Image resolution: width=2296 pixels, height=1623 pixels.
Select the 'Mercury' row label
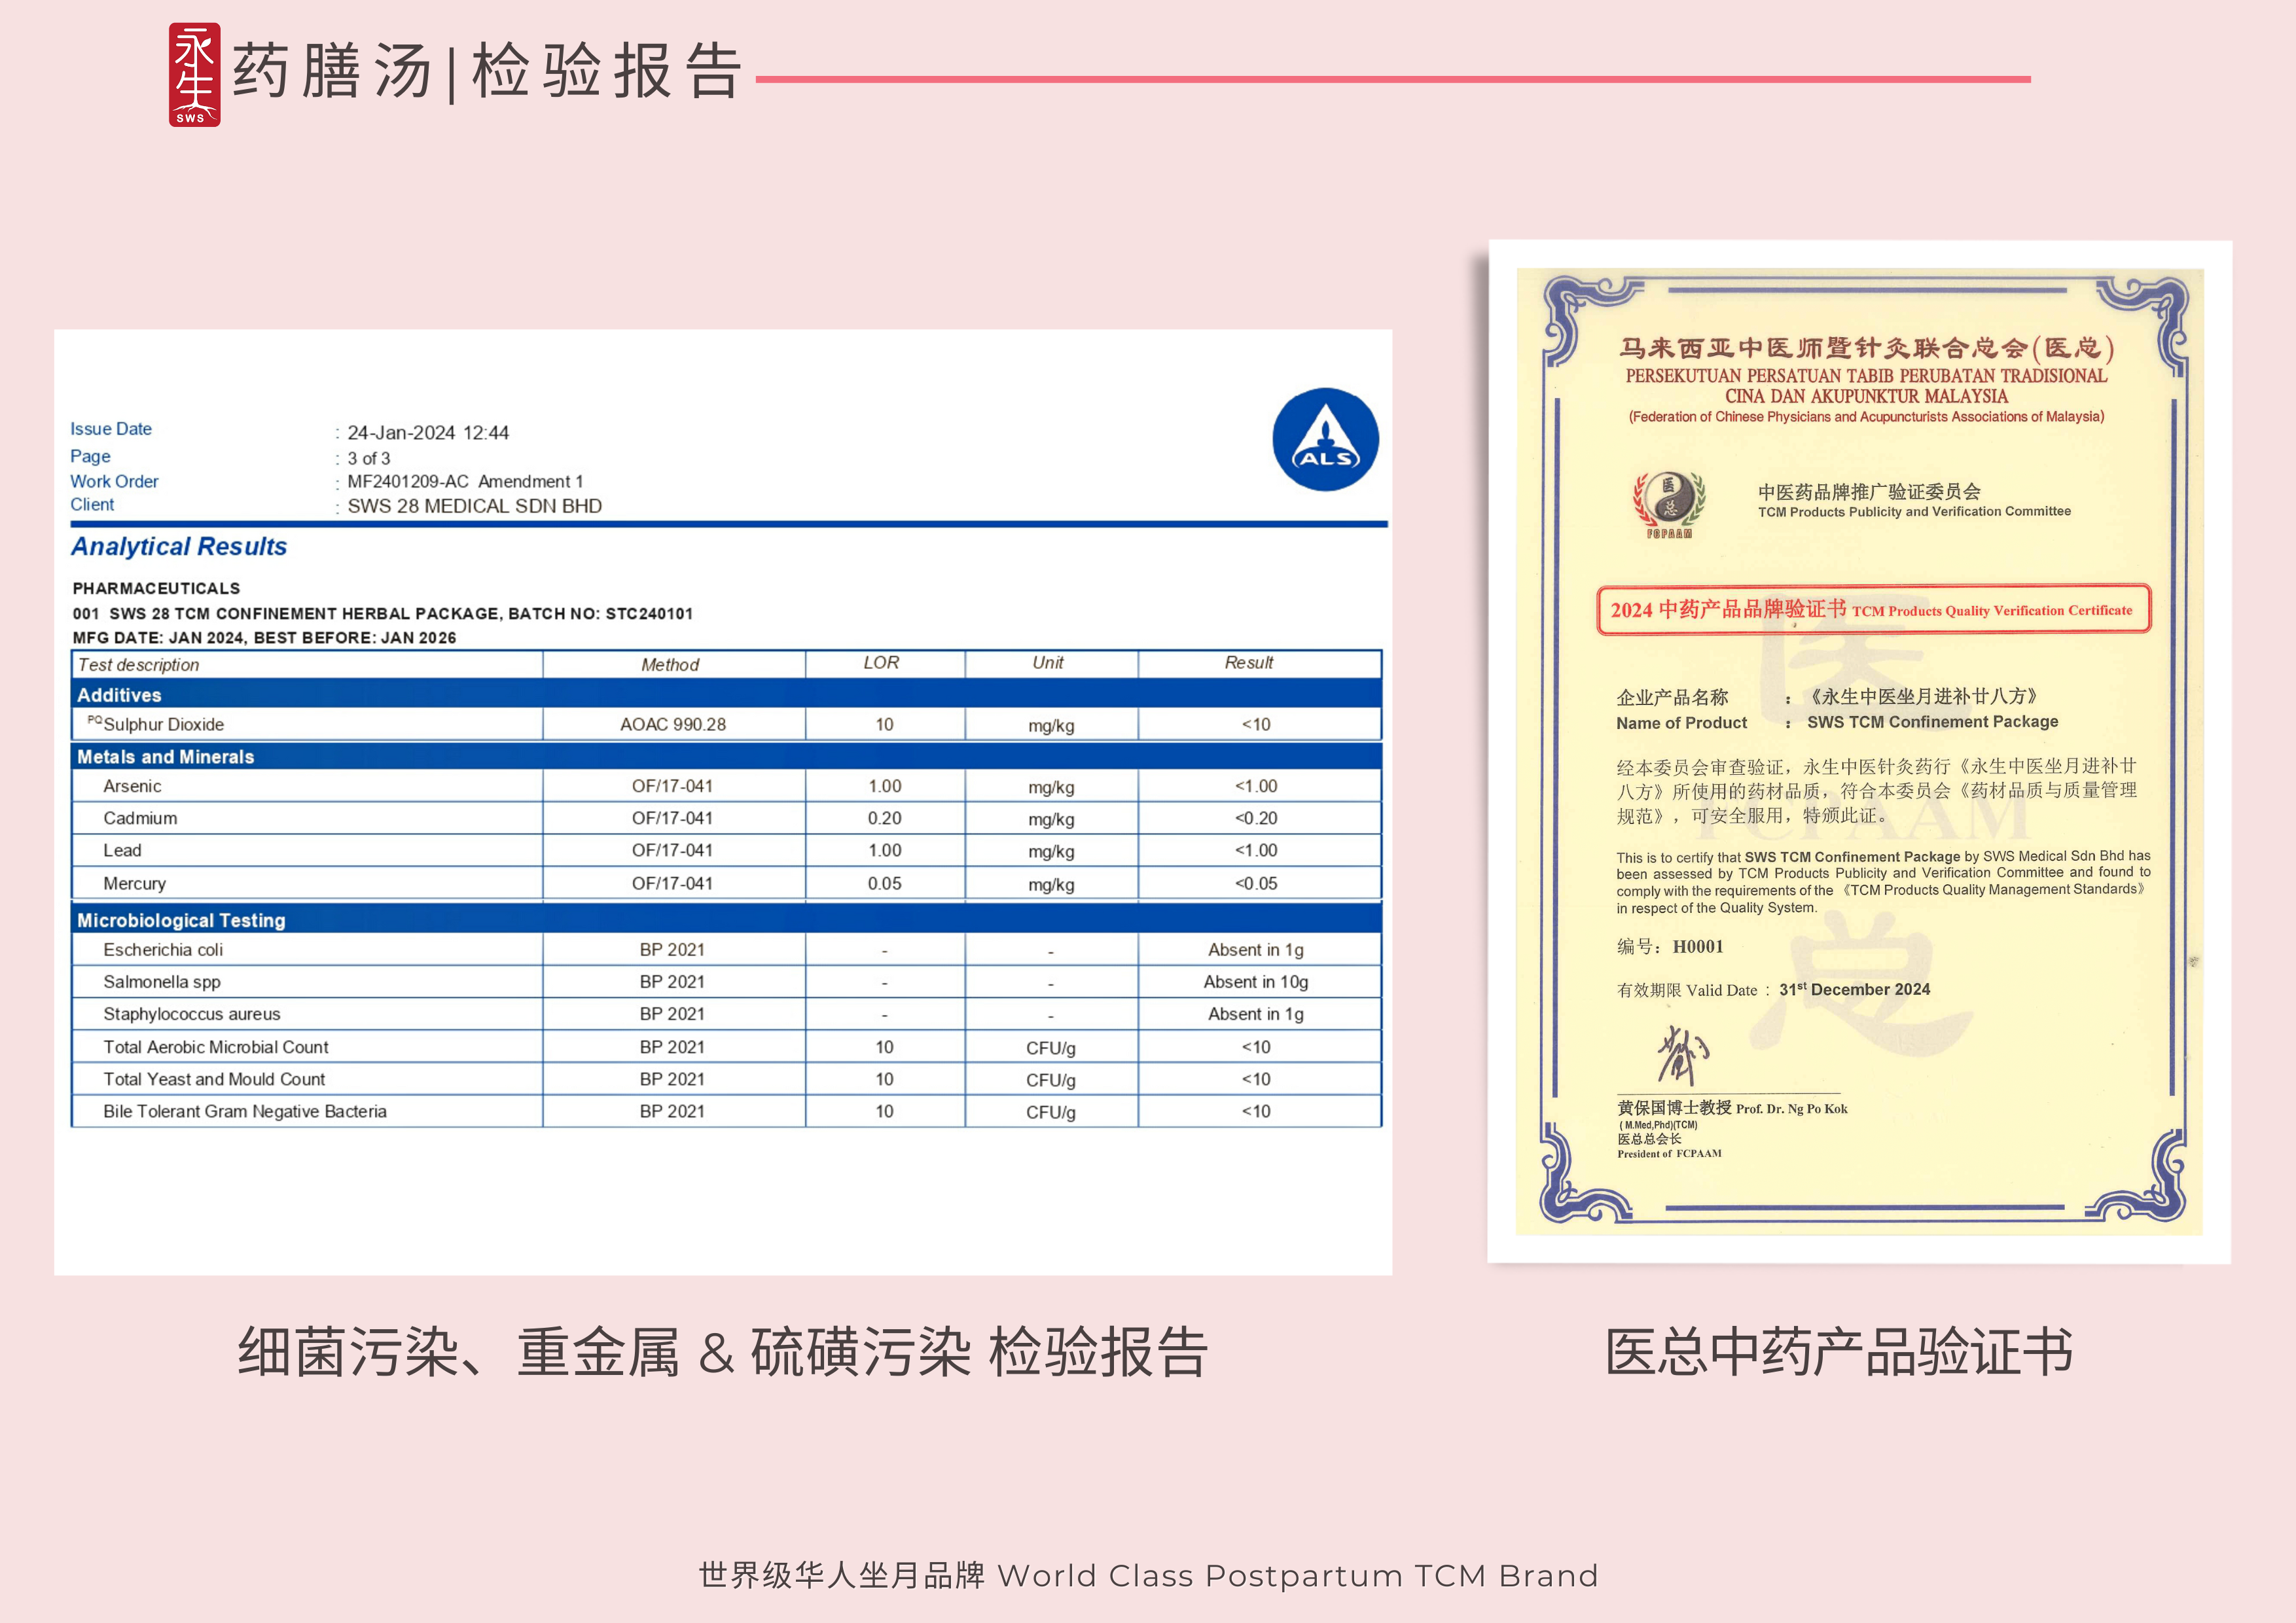click(x=134, y=883)
